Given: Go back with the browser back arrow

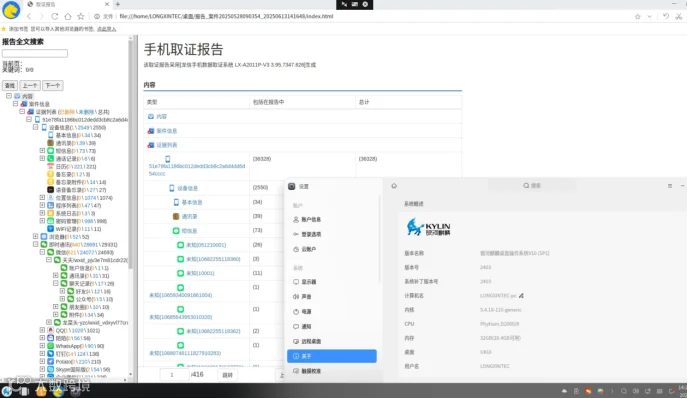Looking at the screenshot, I should (29, 16).
